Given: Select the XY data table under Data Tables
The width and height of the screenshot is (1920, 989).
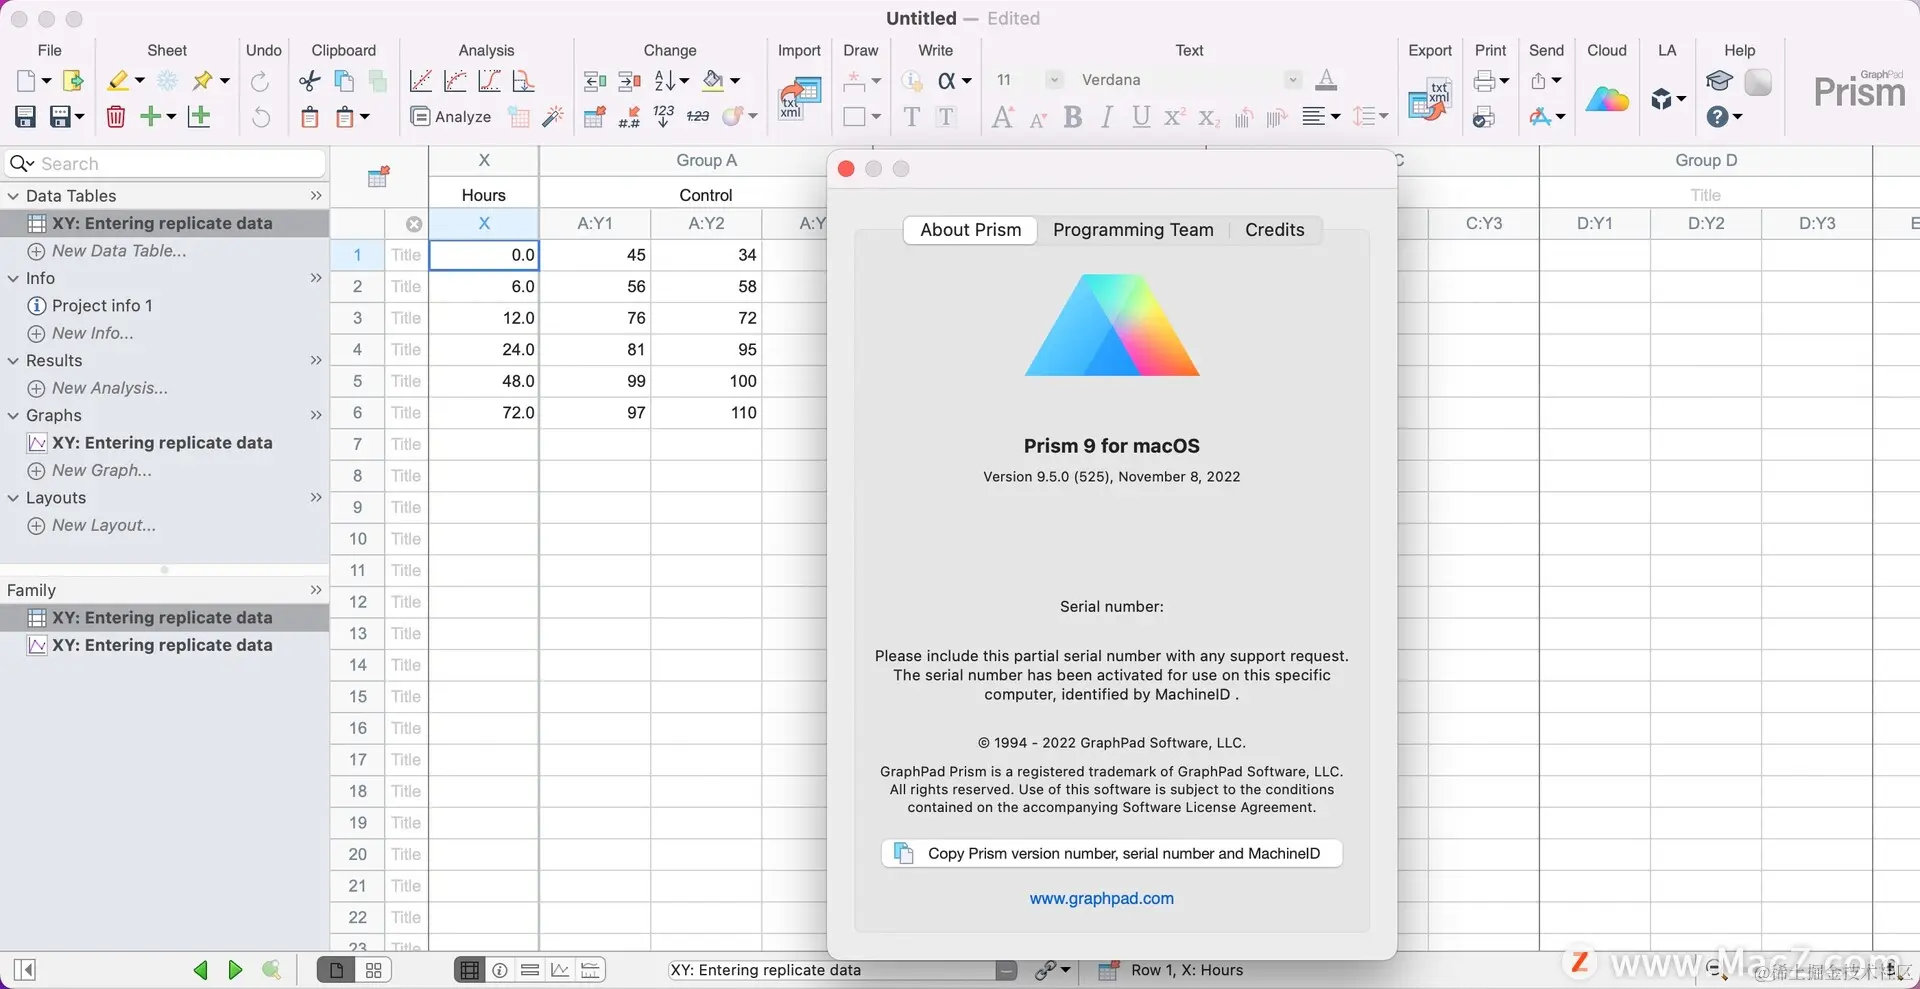Looking at the screenshot, I should click(x=162, y=224).
